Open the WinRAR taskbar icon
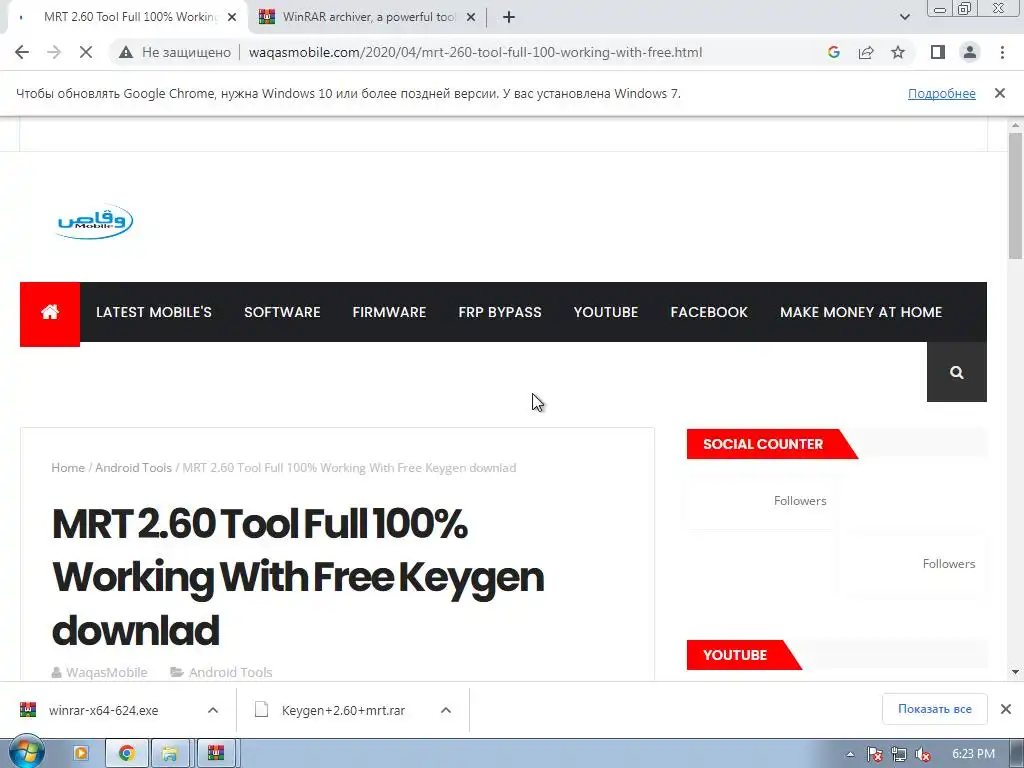1024x768 pixels. coord(216,754)
